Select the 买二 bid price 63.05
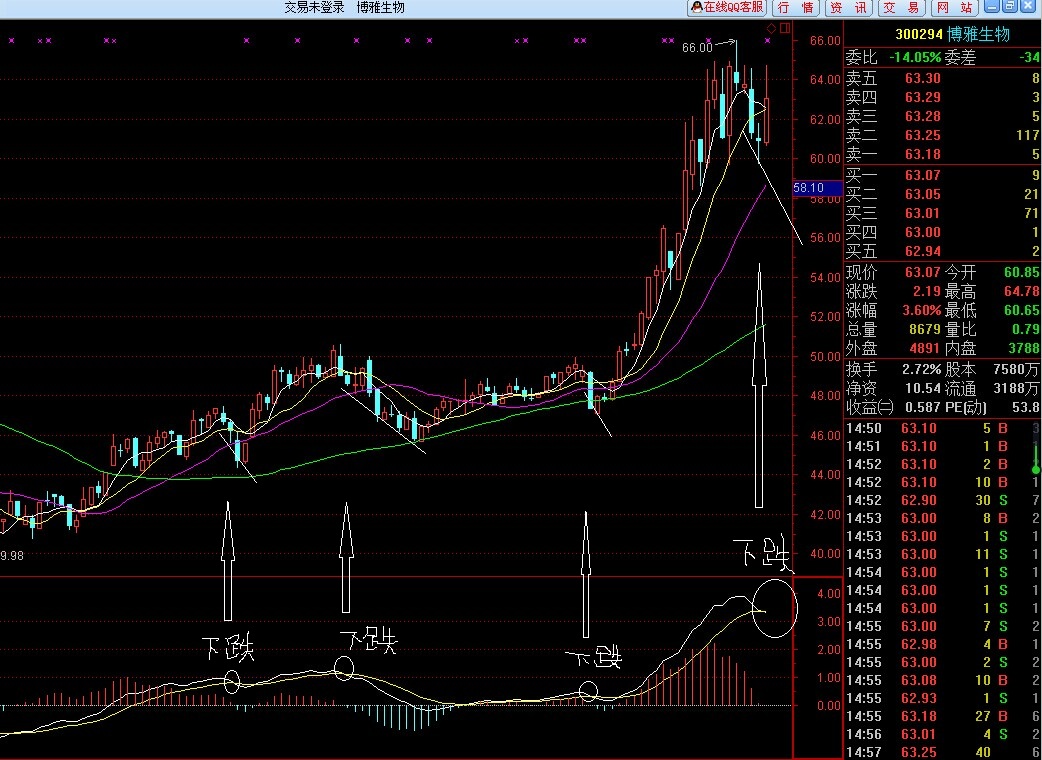1042x760 pixels. [922, 195]
